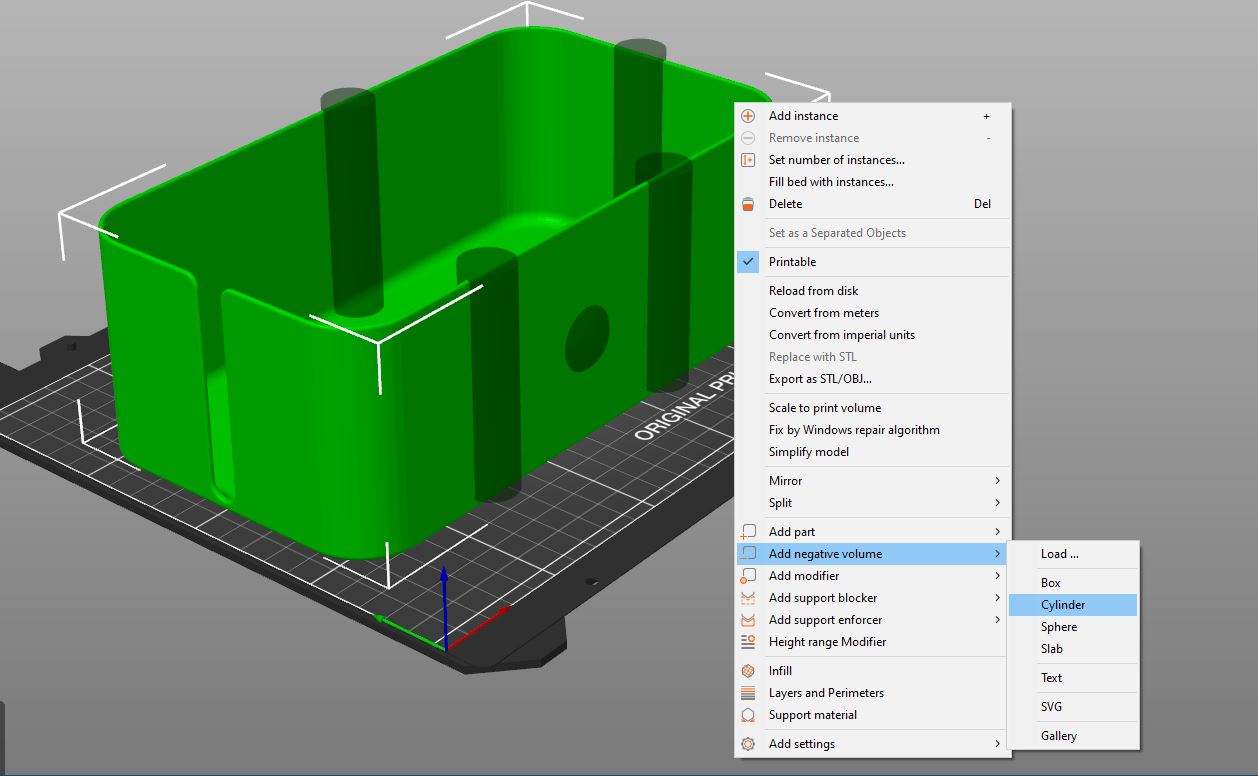Viewport: 1258px width, 776px height.
Task: Click the Delete trash icon
Action: click(x=748, y=204)
